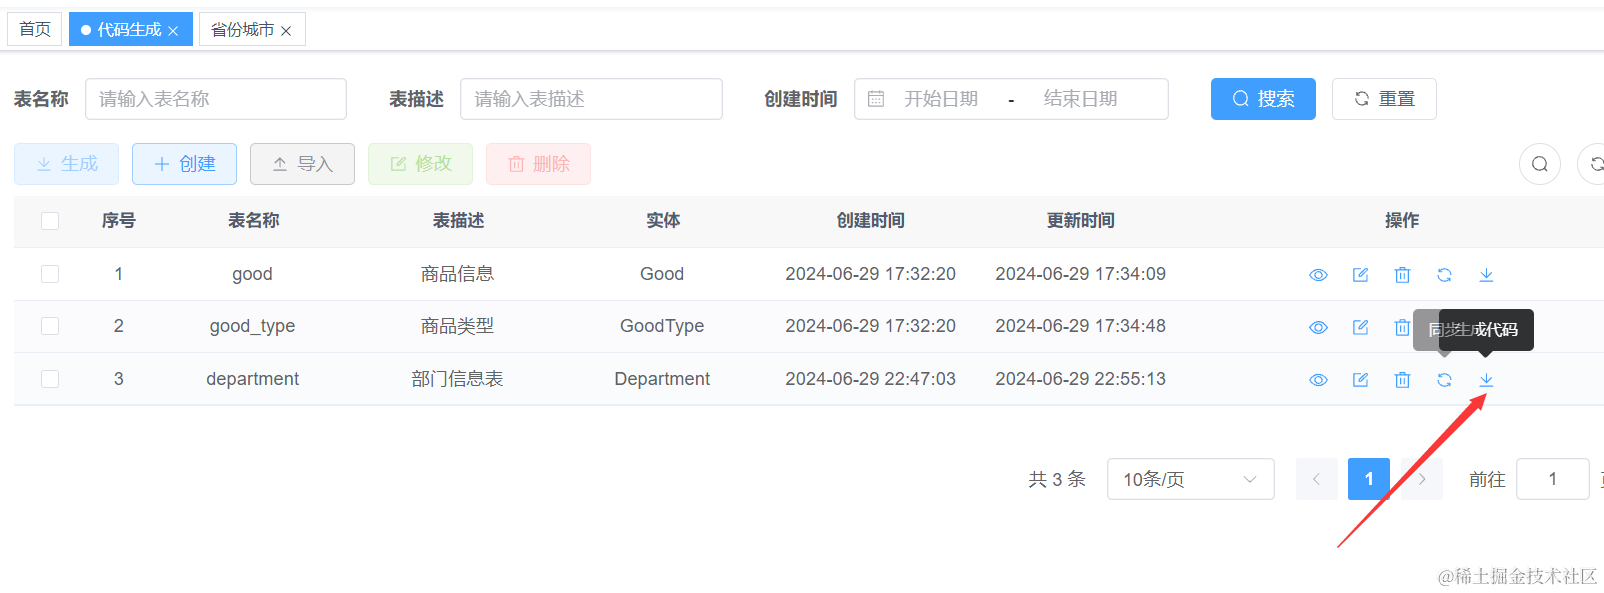The width and height of the screenshot is (1604, 593).
Task: Click the edit icon for good_type row
Action: coord(1360,327)
